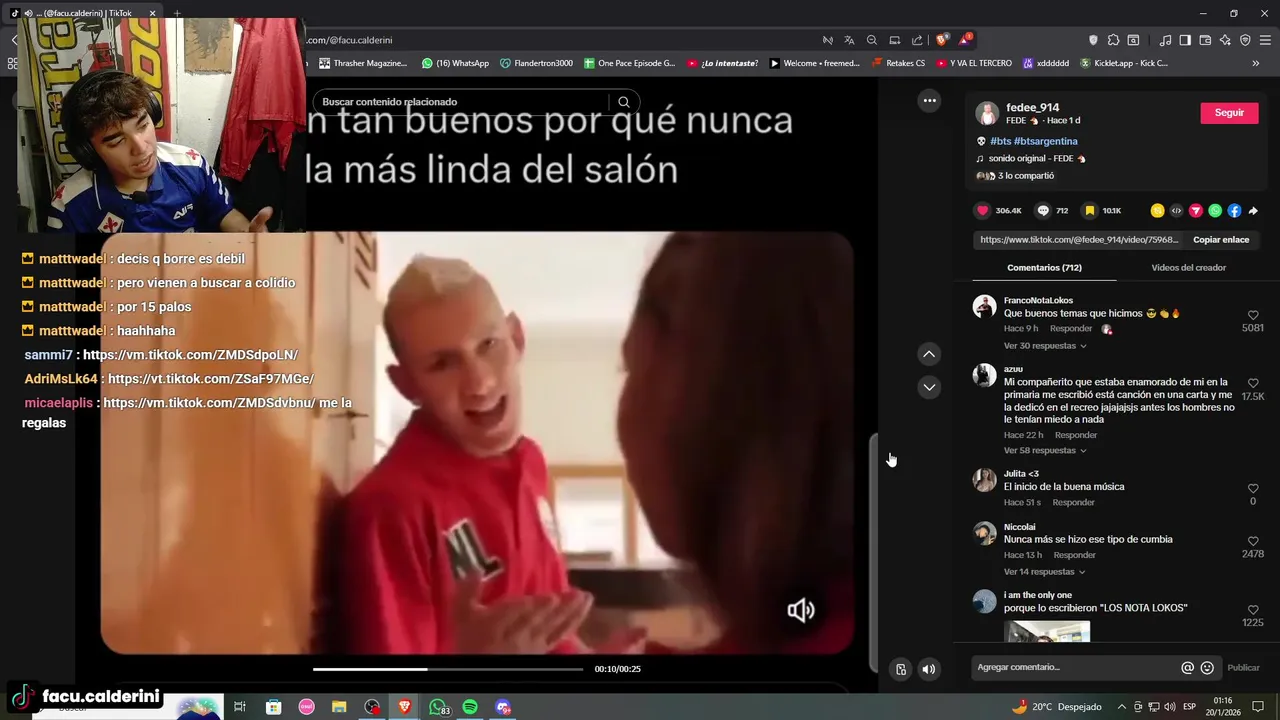Save video with the yellow bookmark icon
The height and width of the screenshot is (720, 1280).
click(x=1090, y=211)
